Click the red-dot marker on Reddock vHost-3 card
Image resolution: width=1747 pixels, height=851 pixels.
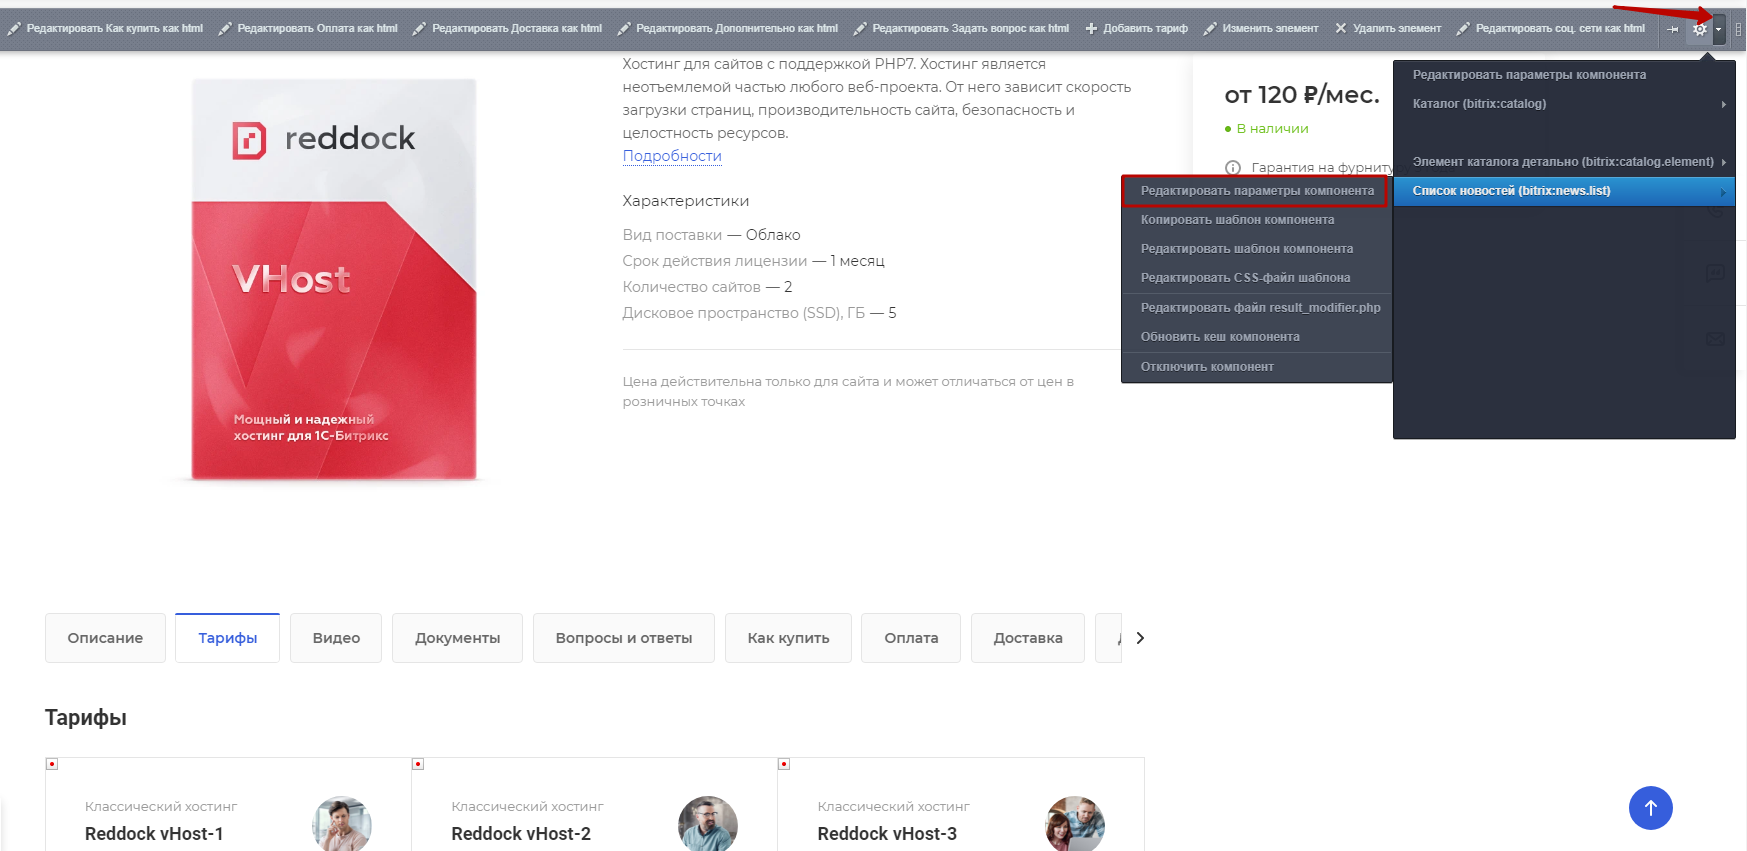click(784, 764)
